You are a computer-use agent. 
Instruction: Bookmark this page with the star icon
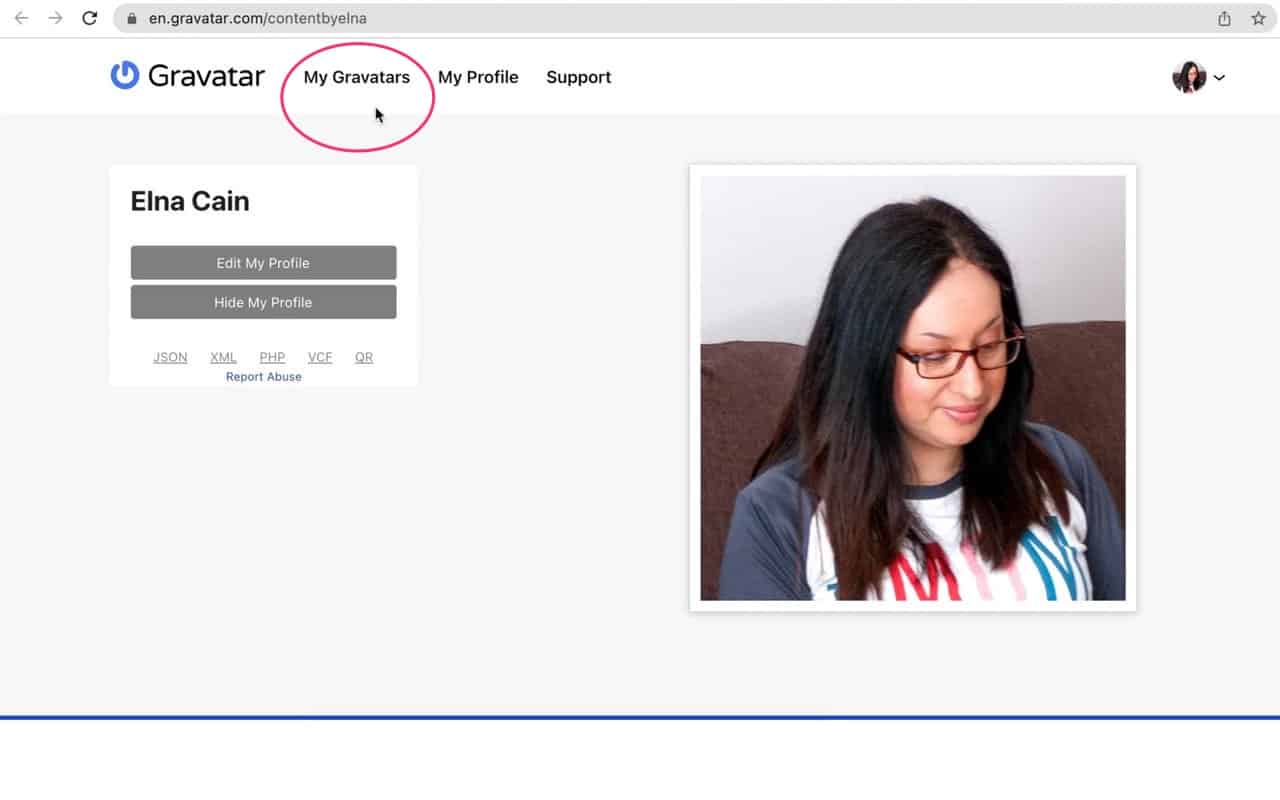[1259, 17]
